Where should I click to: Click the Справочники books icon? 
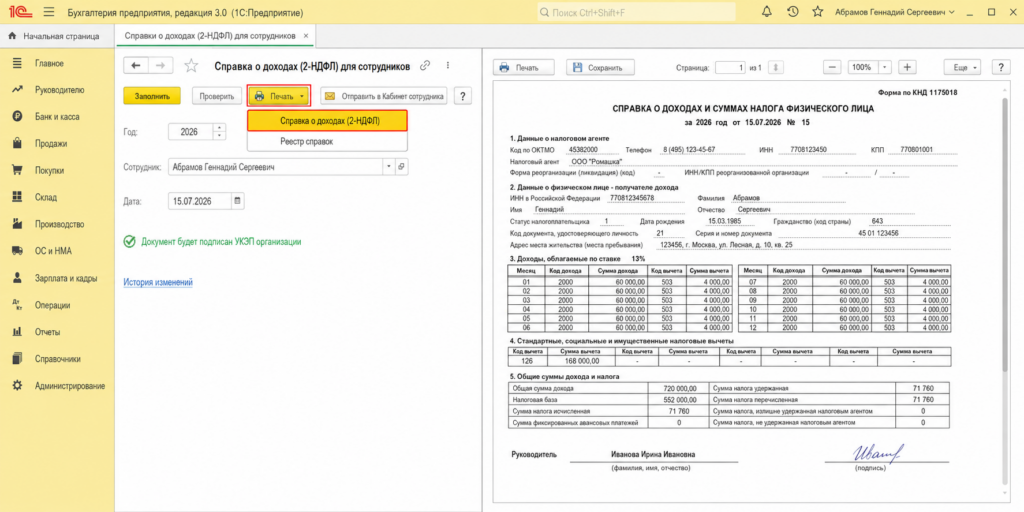click(x=18, y=359)
